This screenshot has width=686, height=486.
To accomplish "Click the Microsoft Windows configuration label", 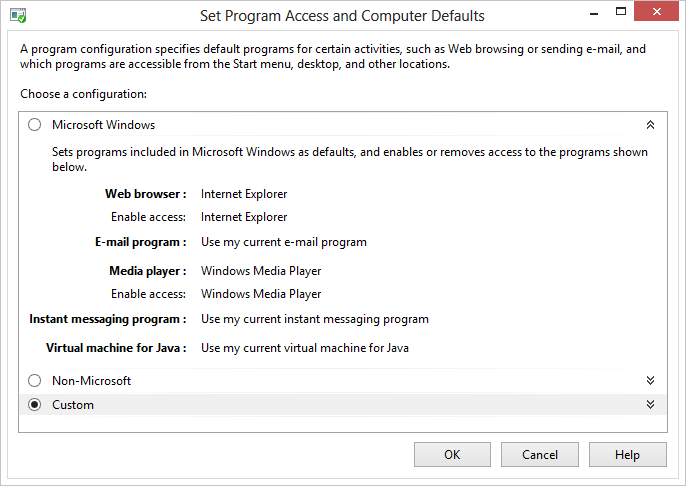I will (x=103, y=125).
